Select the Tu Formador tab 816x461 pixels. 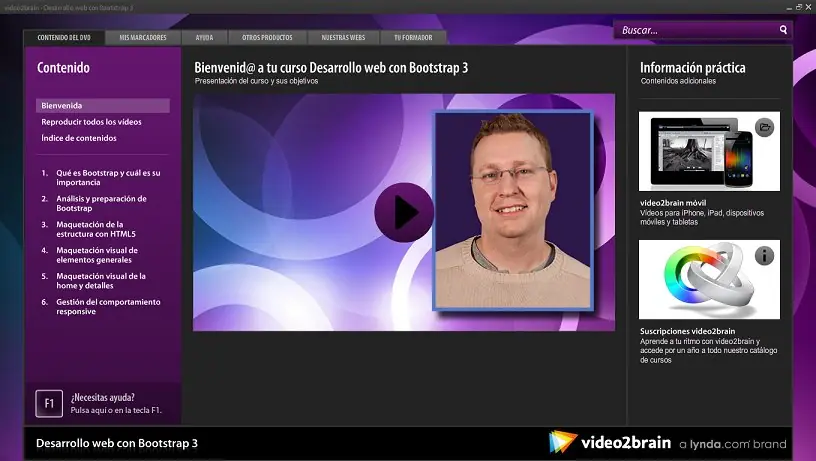pyautogui.click(x=413, y=37)
